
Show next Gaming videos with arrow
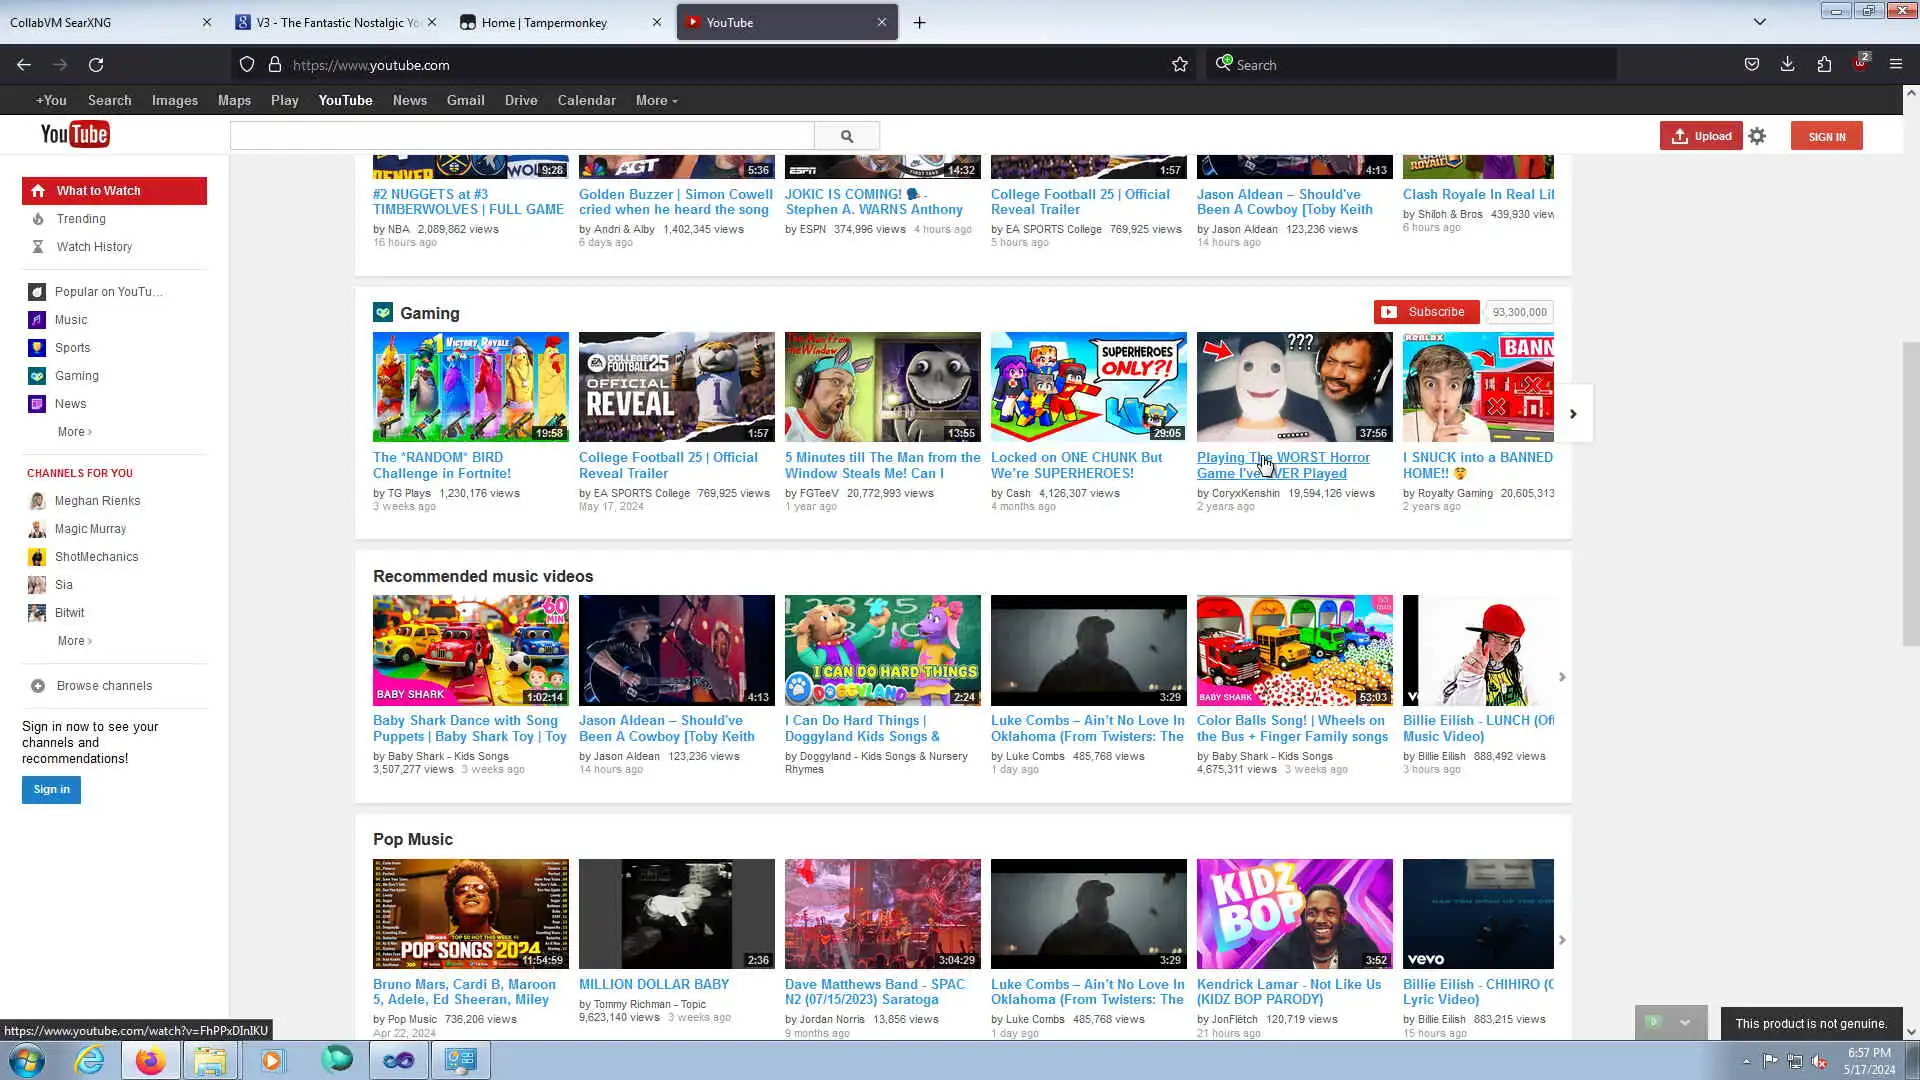[x=1572, y=414]
